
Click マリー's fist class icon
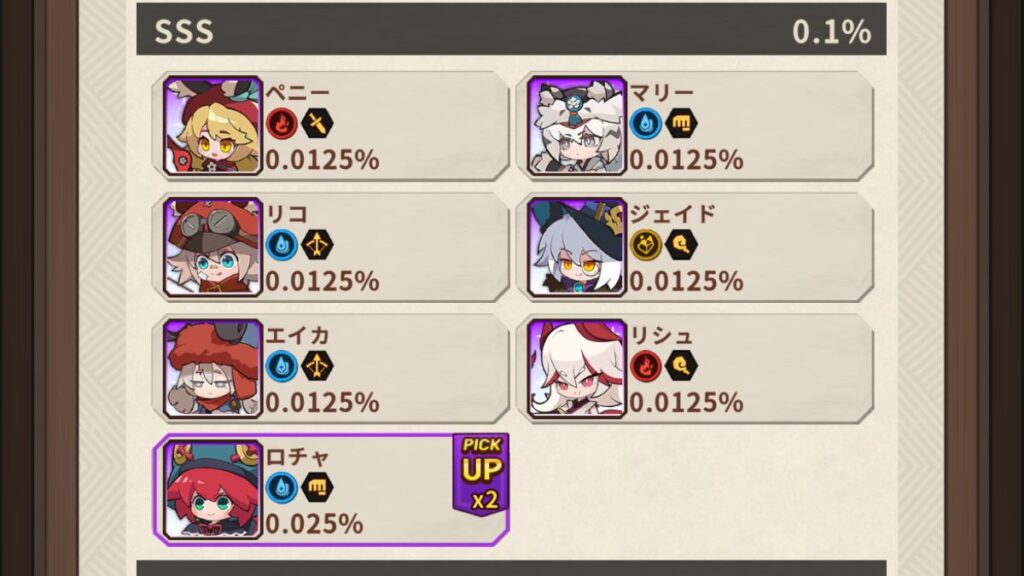pos(681,123)
